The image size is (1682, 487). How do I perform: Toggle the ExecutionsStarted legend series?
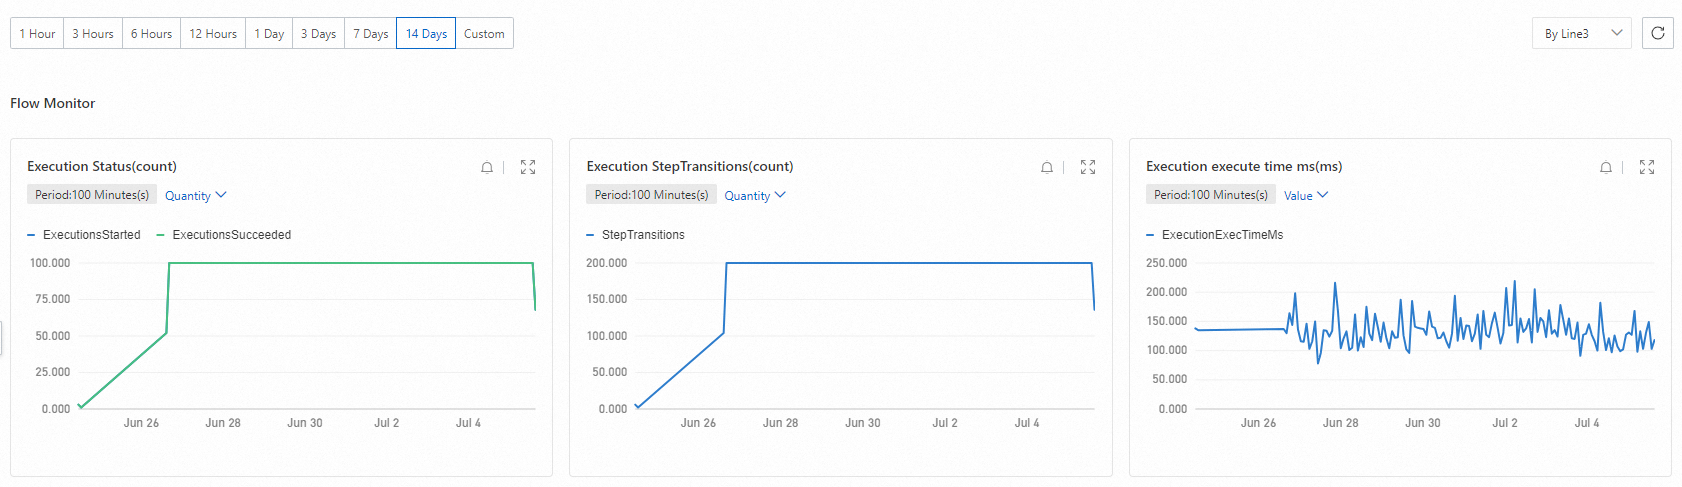[91, 235]
